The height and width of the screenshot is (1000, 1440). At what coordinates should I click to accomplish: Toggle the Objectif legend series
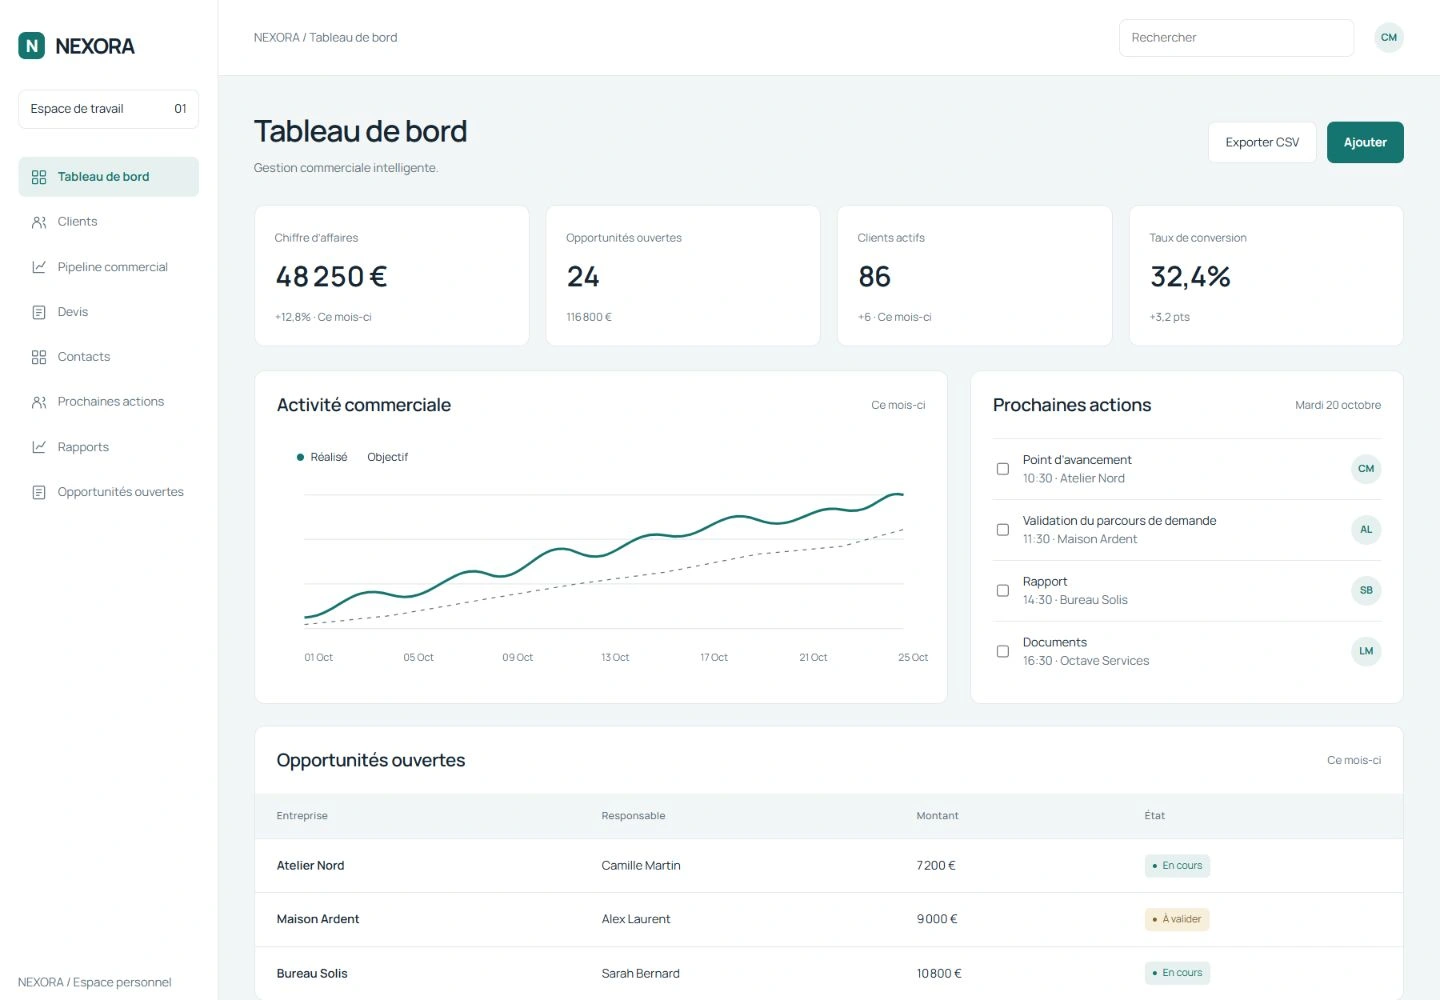387,457
